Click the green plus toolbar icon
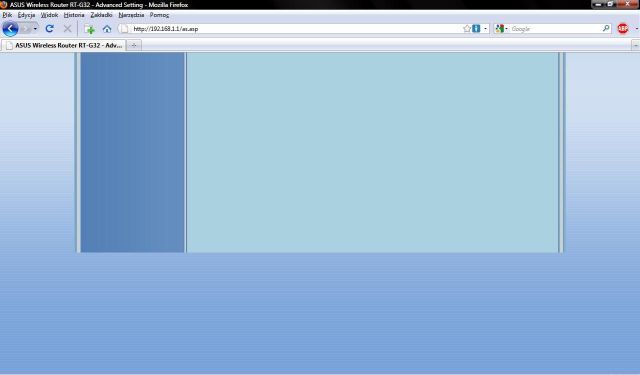Screen dimensions: 640x375 [89, 29]
